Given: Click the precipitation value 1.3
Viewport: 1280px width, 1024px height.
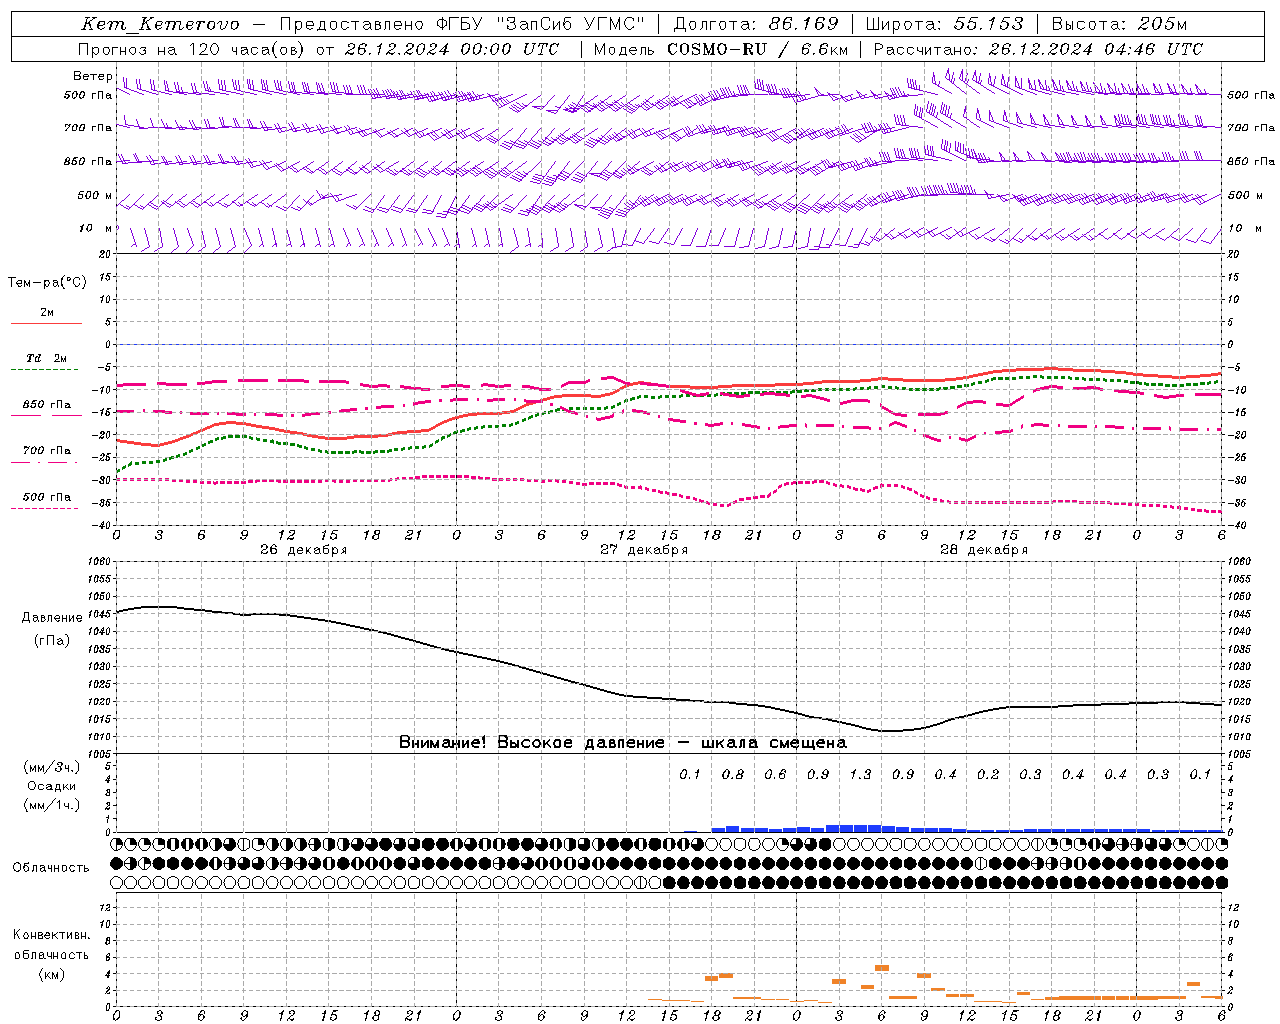Looking at the screenshot, I should click(x=860, y=775).
